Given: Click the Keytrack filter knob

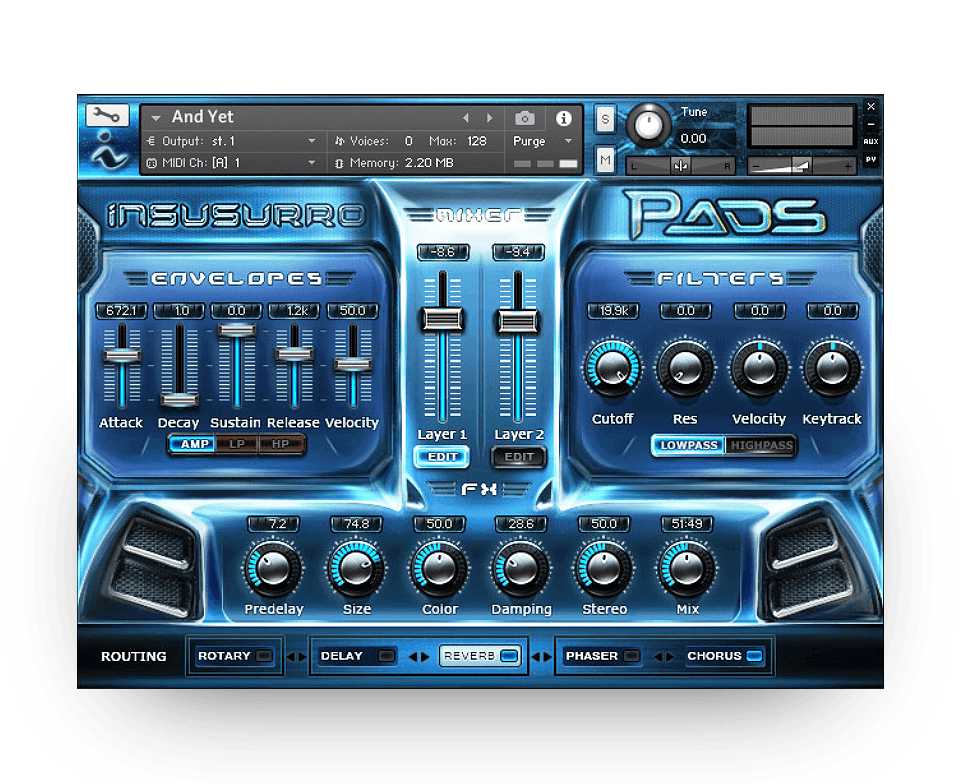Looking at the screenshot, I should (x=832, y=368).
